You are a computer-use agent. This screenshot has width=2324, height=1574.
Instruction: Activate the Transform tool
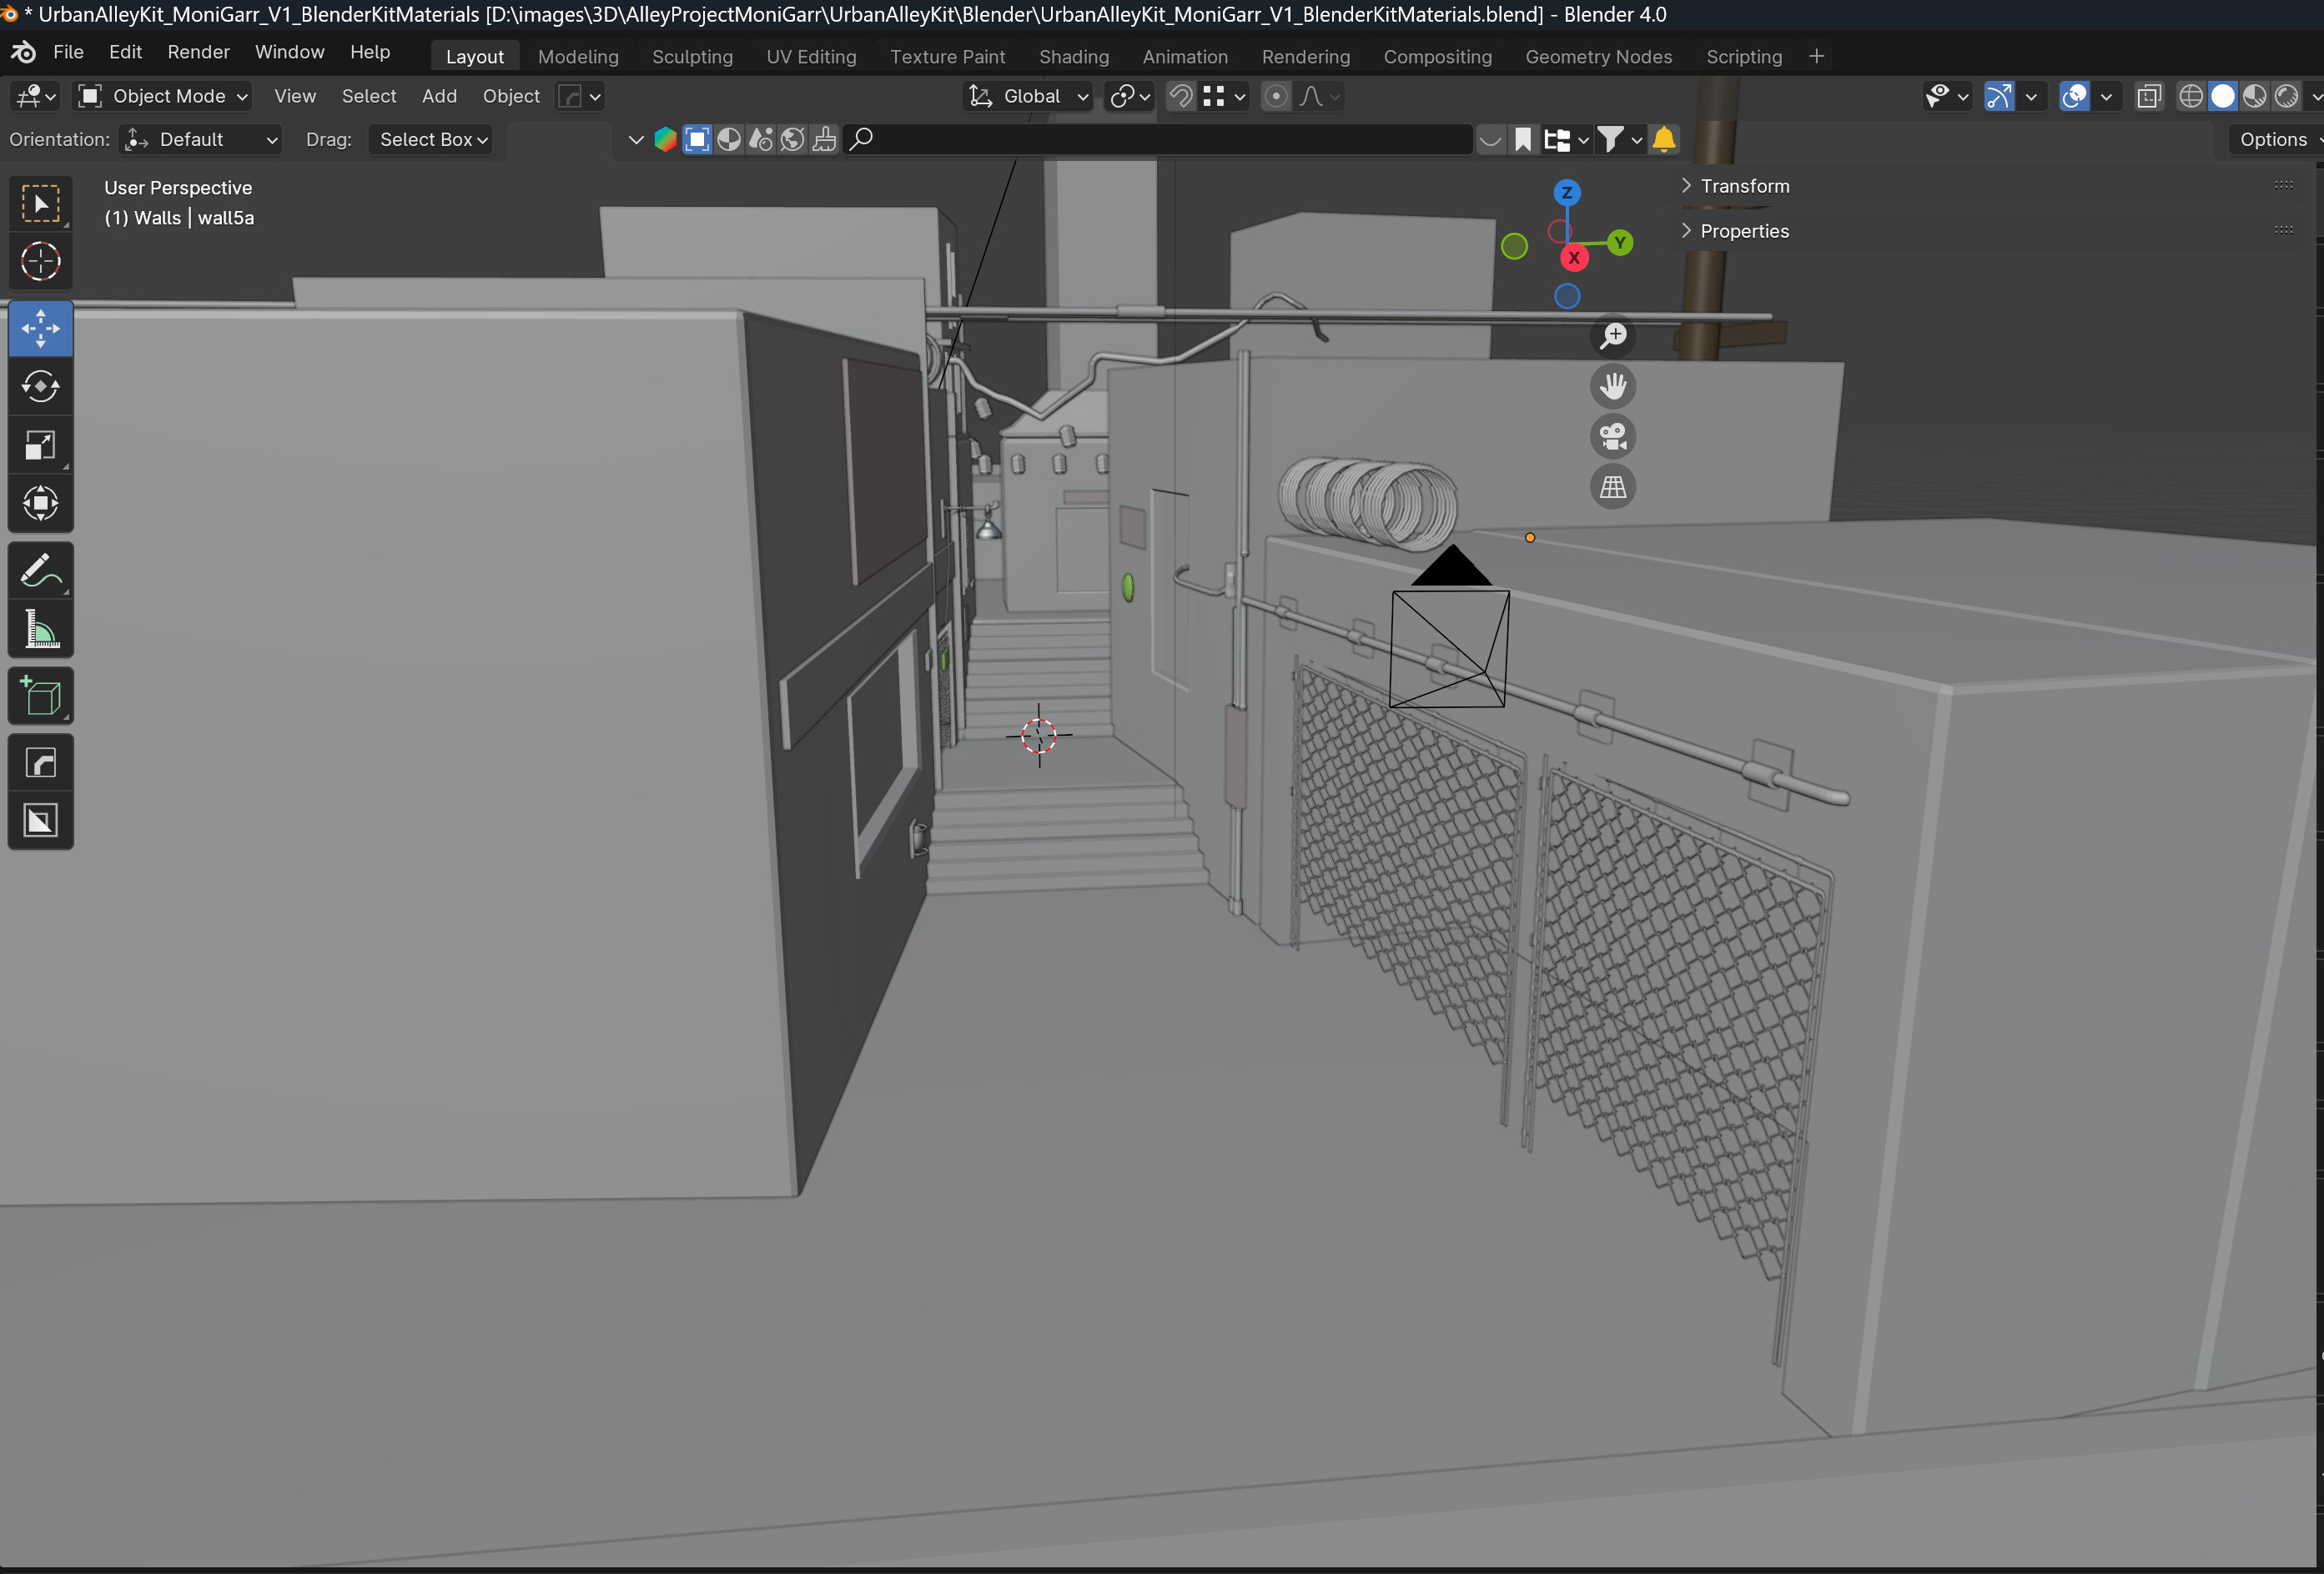click(x=41, y=503)
